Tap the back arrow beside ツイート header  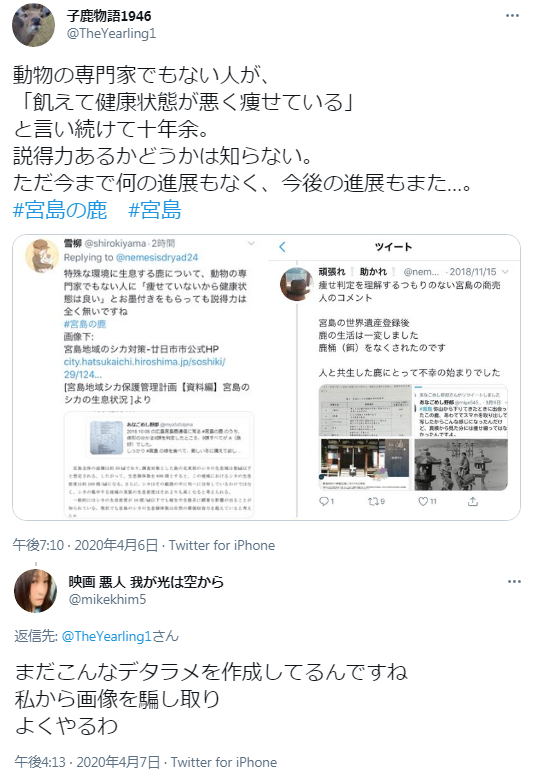(x=282, y=246)
